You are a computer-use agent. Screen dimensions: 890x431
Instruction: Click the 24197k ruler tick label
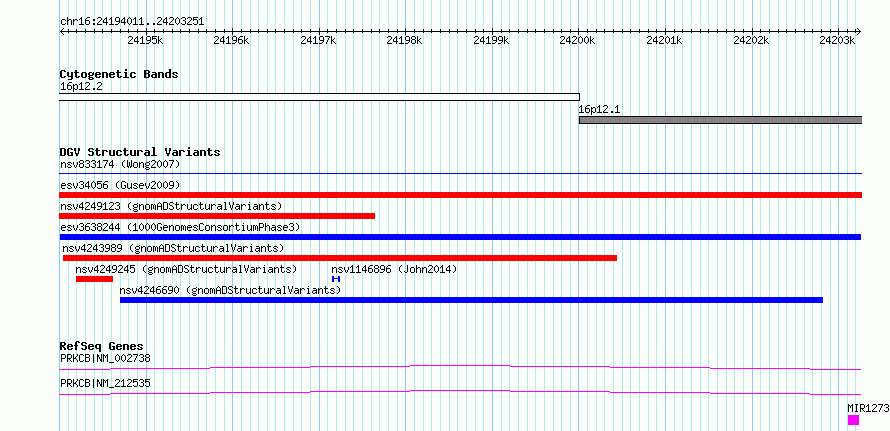tap(318, 40)
